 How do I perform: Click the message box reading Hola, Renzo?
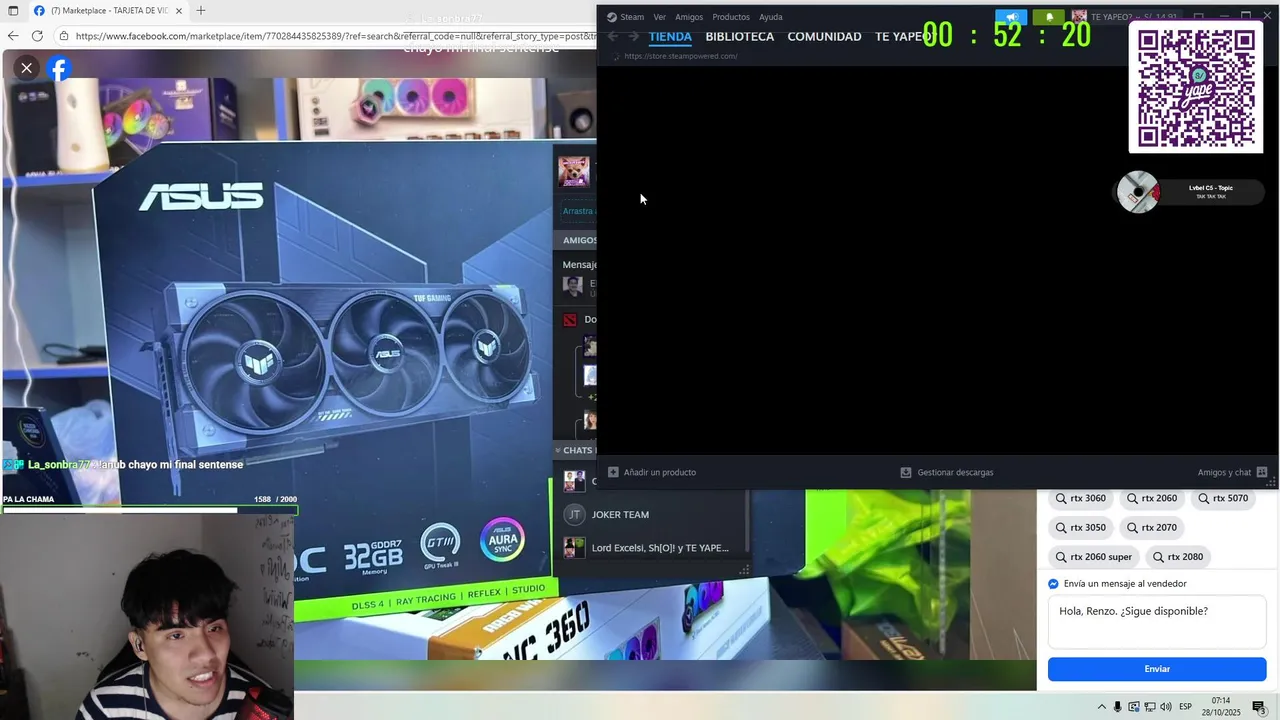pyautogui.click(x=1157, y=623)
